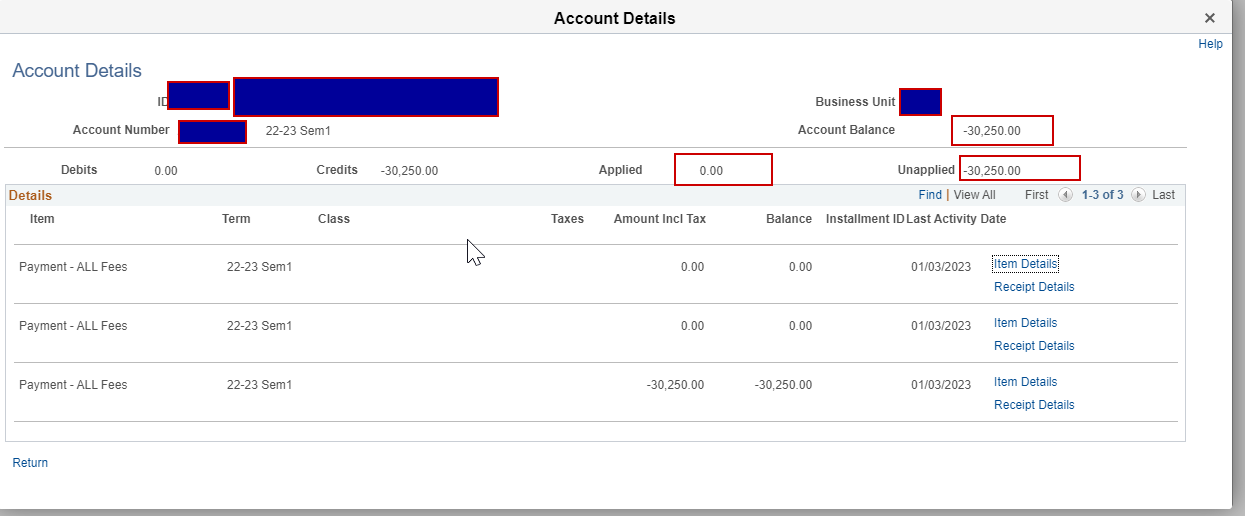Click the Last Activity Date column header
The height and width of the screenshot is (516, 1245).
click(956, 219)
